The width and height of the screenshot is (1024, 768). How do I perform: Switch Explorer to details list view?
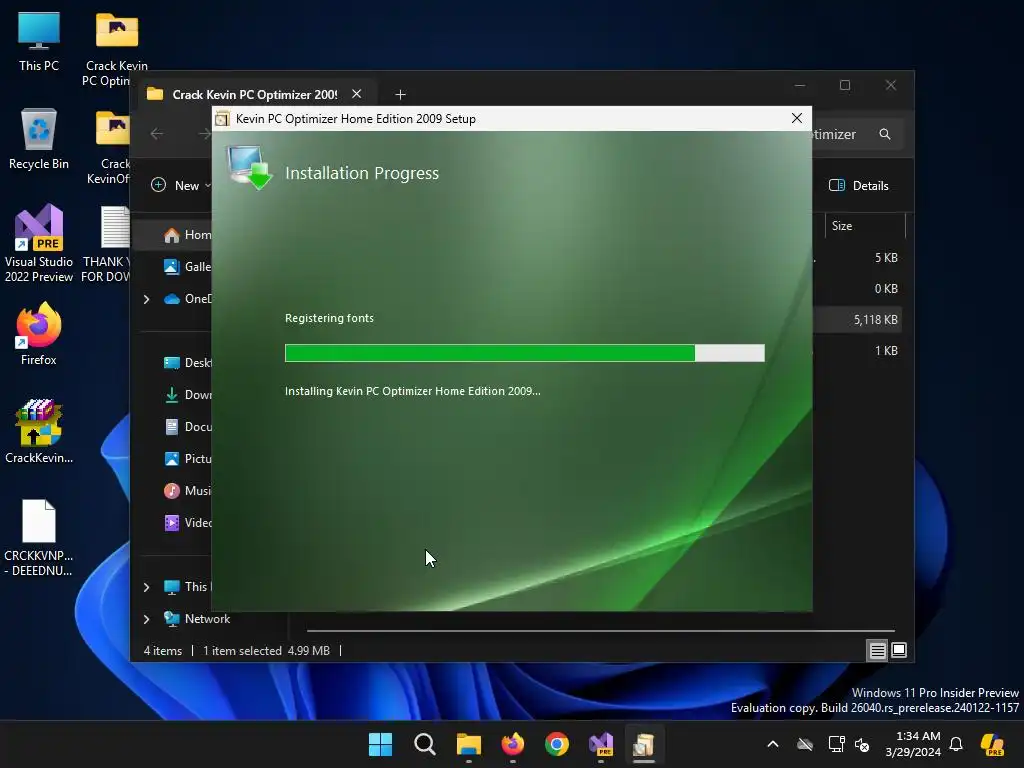pos(877,650)
